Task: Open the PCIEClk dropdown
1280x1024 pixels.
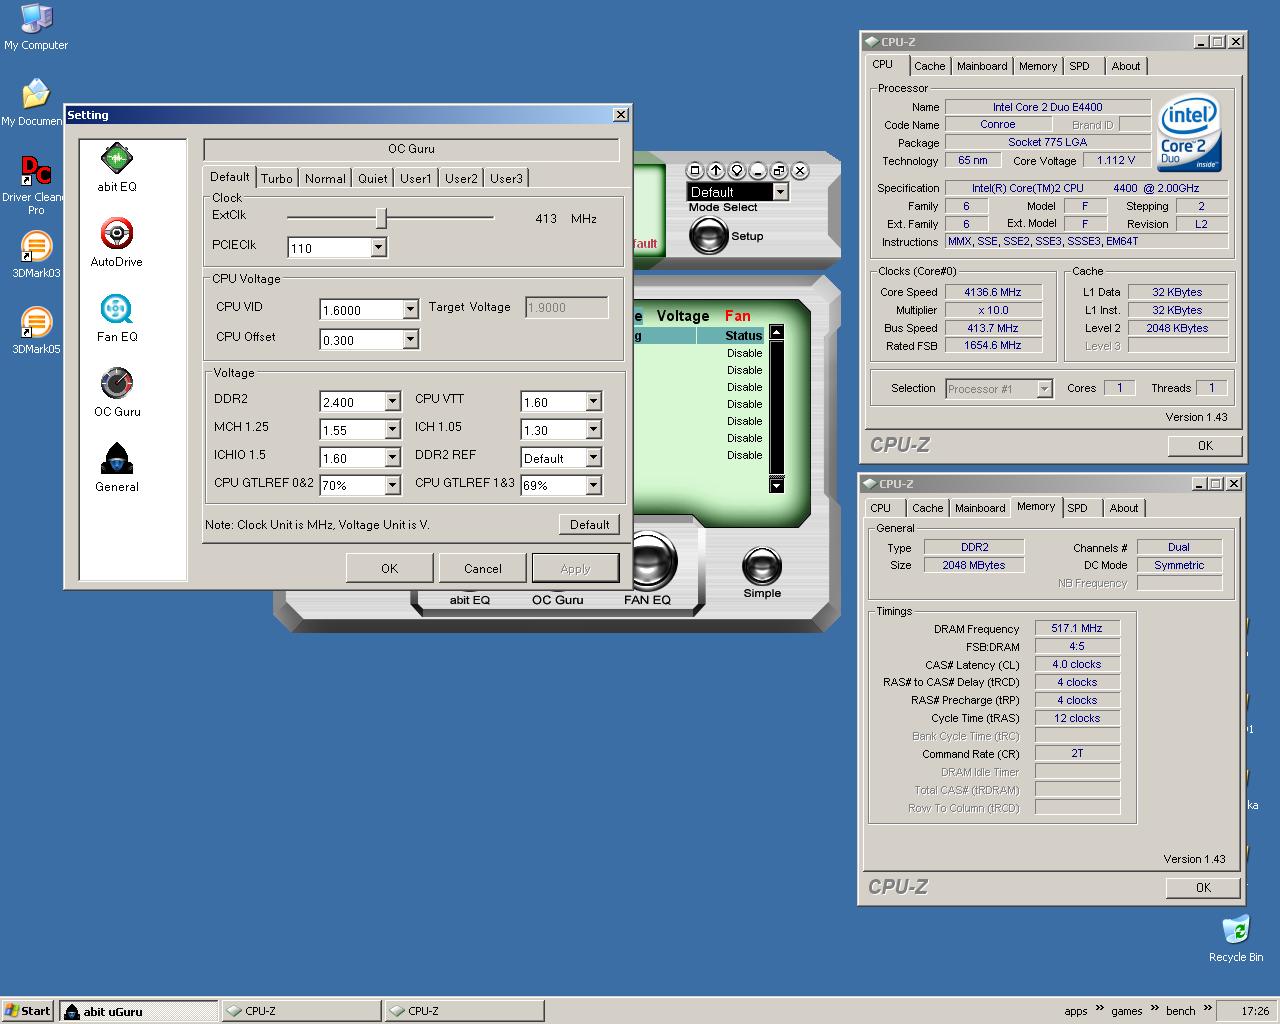Action: click(x=378, y=248)
